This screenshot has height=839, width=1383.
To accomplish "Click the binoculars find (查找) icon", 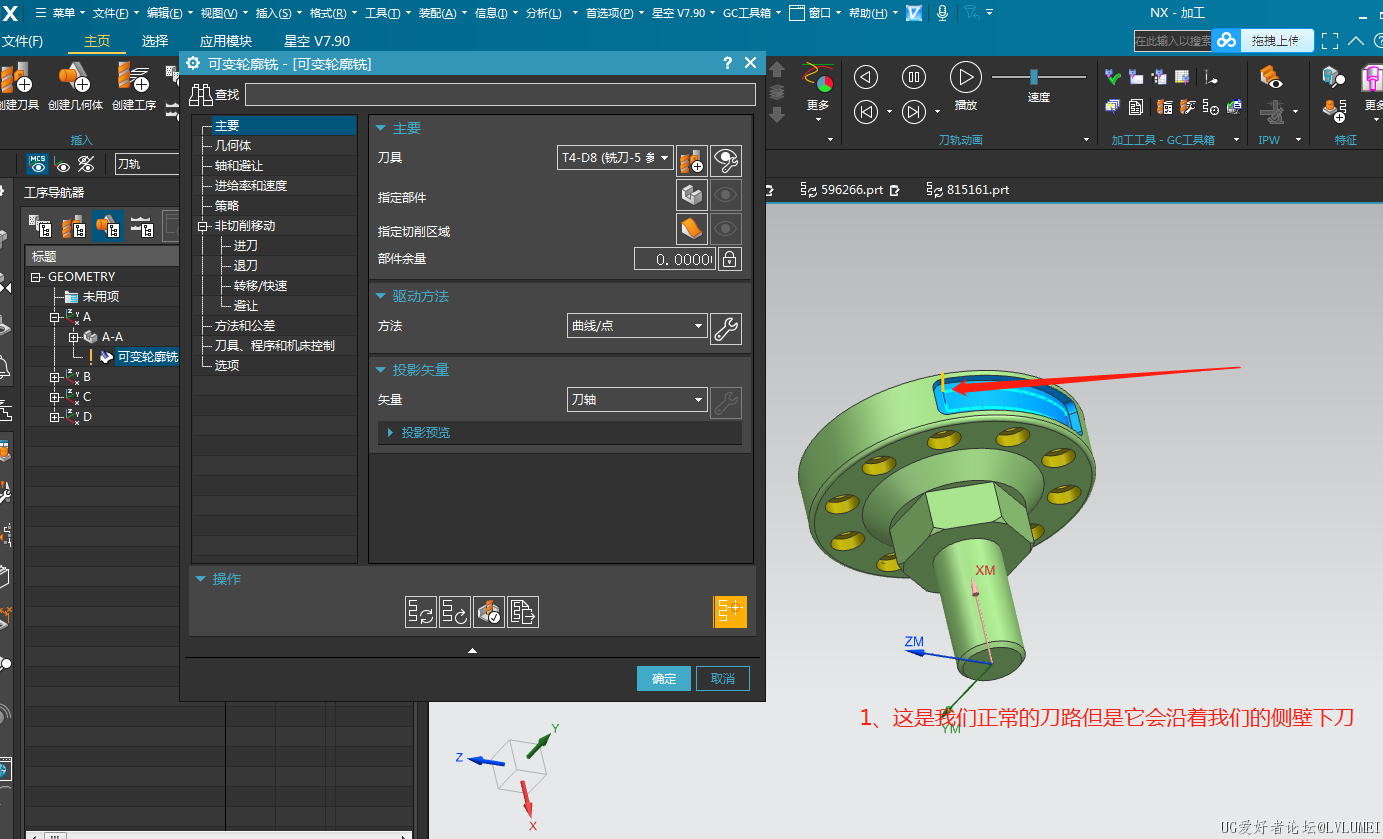I will coord(201,95).
